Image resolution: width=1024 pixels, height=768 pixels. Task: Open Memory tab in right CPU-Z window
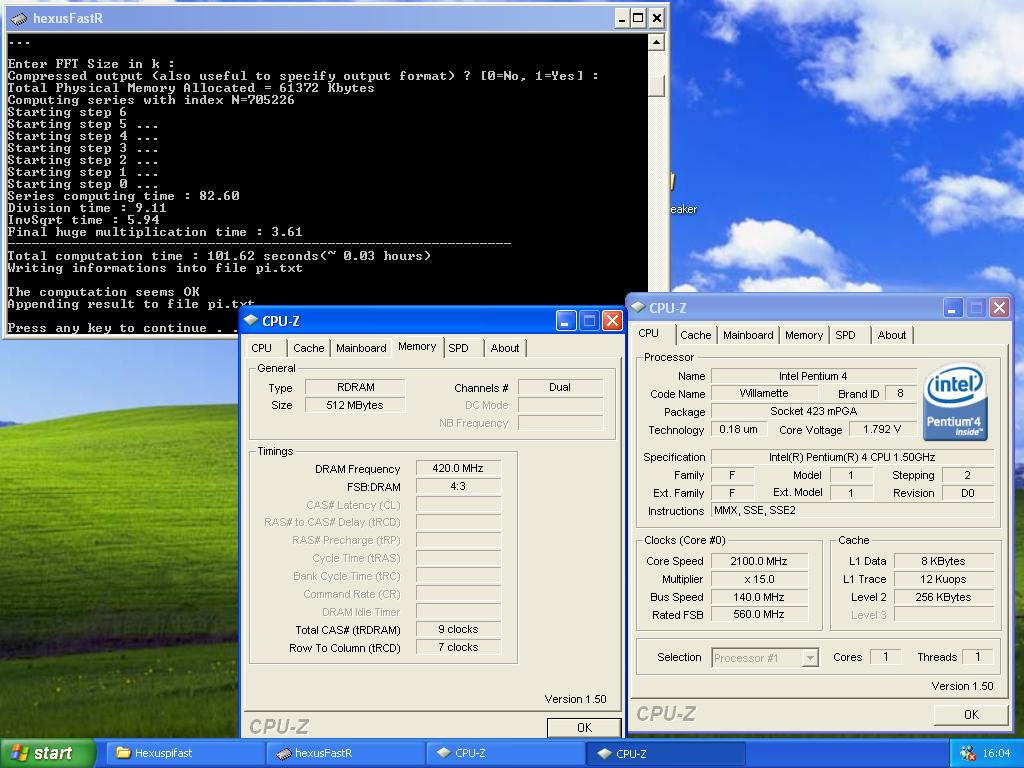804,335
